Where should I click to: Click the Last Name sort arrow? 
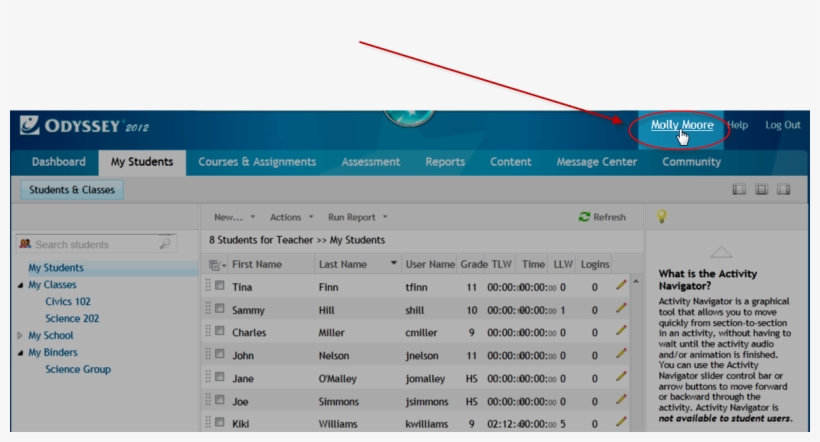coord(393,264)
